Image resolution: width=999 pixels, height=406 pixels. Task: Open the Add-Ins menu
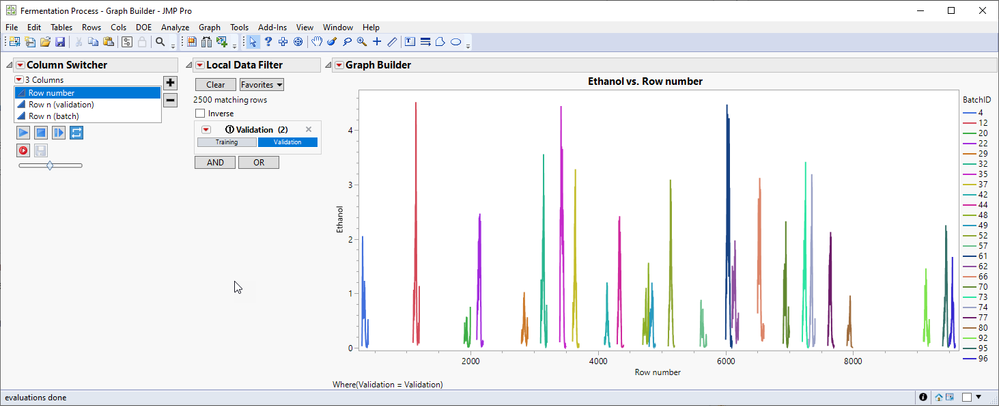pyautogui.click(x=272, y=27)
